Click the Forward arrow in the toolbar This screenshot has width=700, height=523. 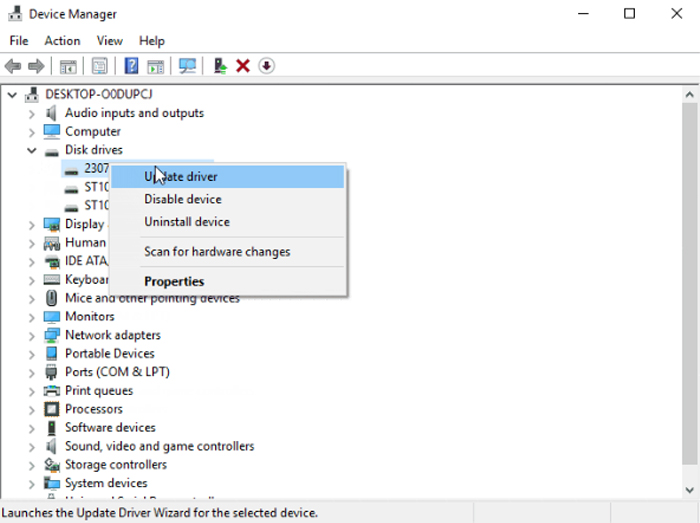tap(36, 66)
